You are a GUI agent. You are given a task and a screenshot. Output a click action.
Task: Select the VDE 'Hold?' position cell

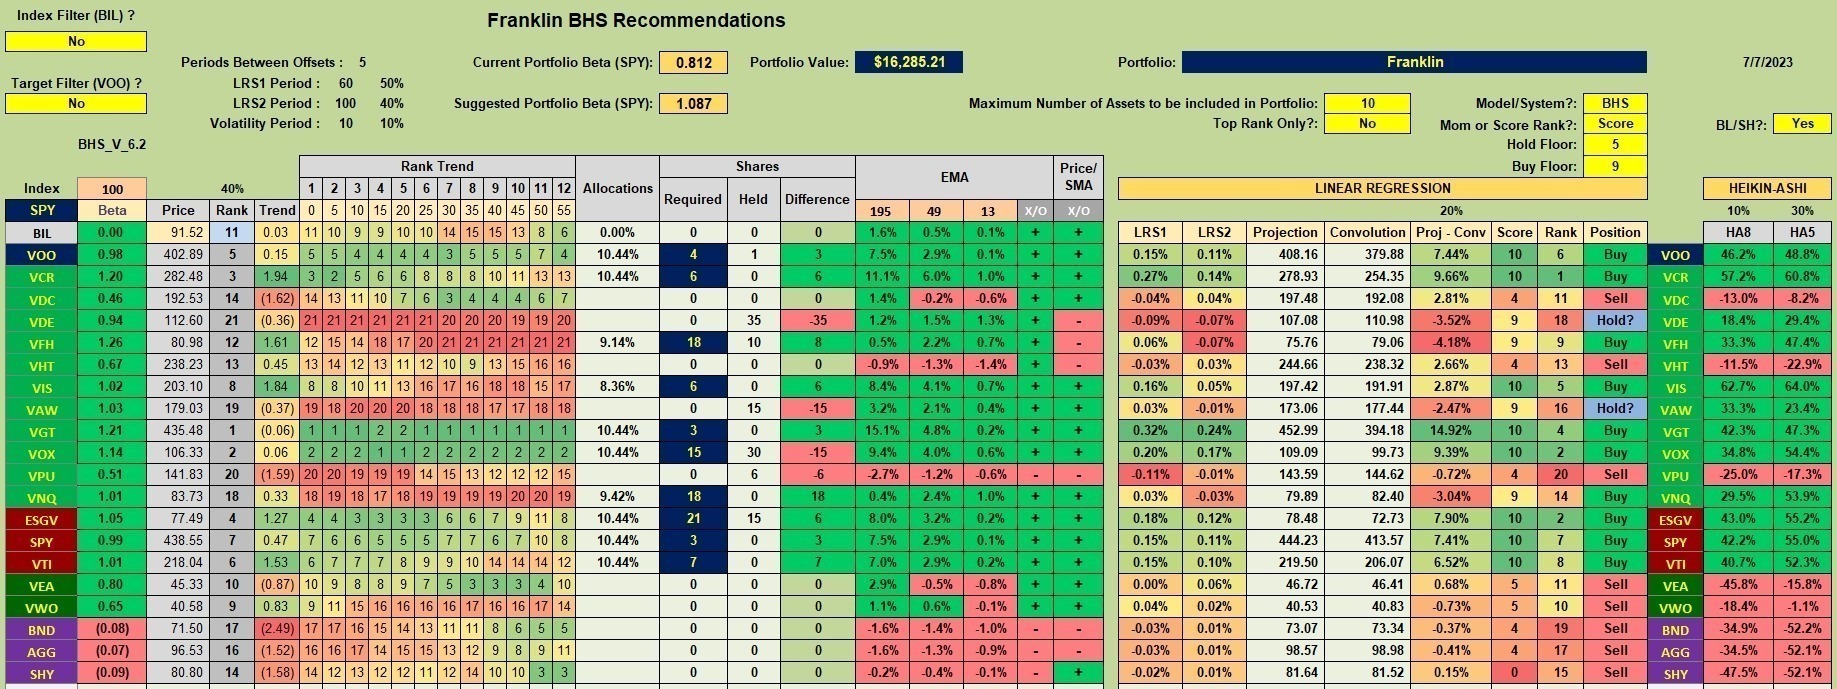[1615, 321]
